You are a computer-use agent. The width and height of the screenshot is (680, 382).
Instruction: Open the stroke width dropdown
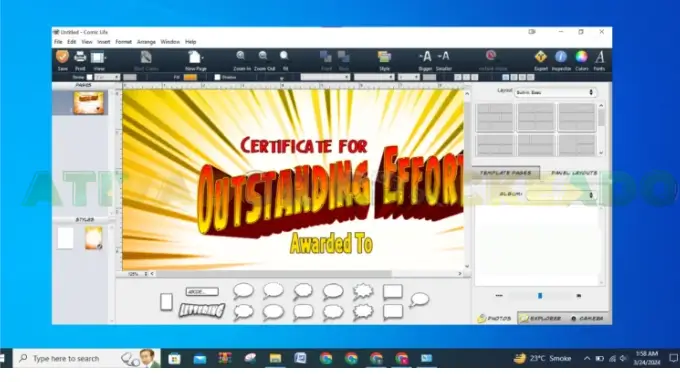tap(107, 77)
